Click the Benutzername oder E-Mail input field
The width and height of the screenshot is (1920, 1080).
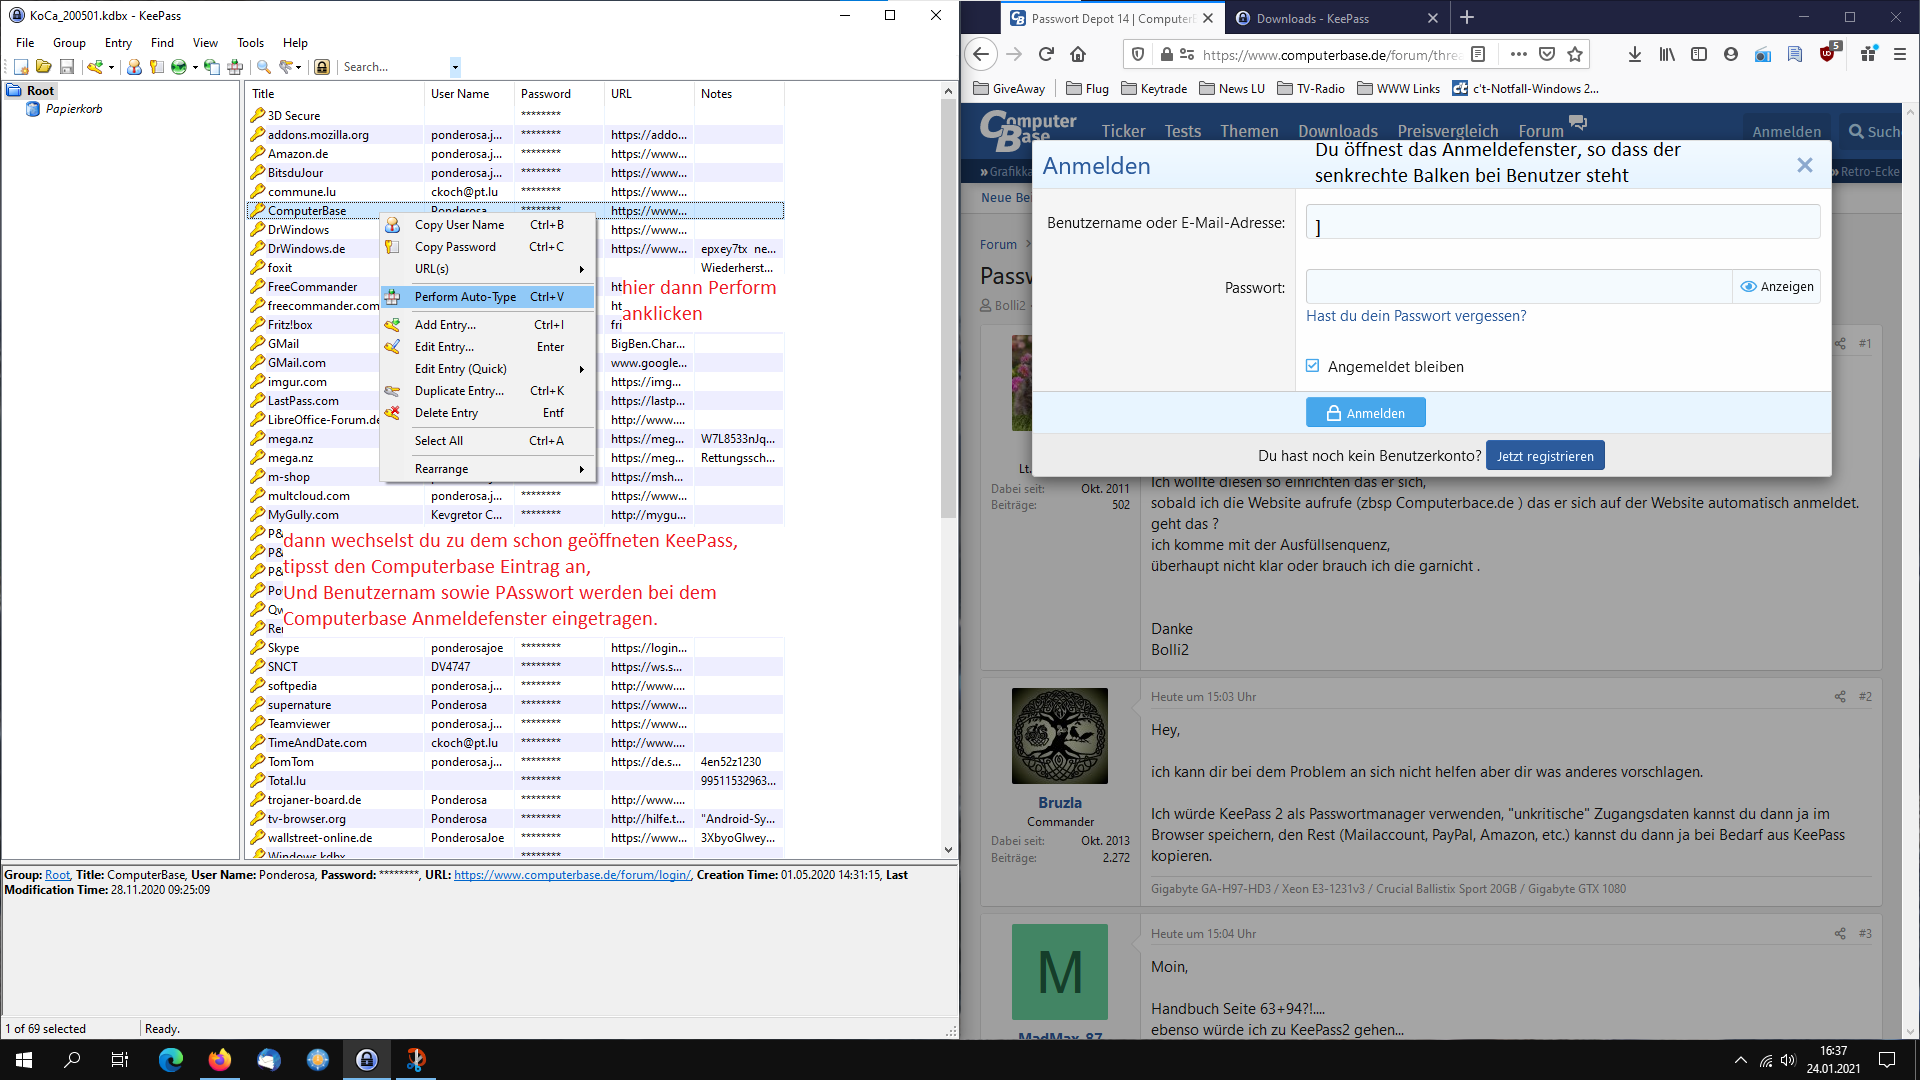coord(1562,222)
